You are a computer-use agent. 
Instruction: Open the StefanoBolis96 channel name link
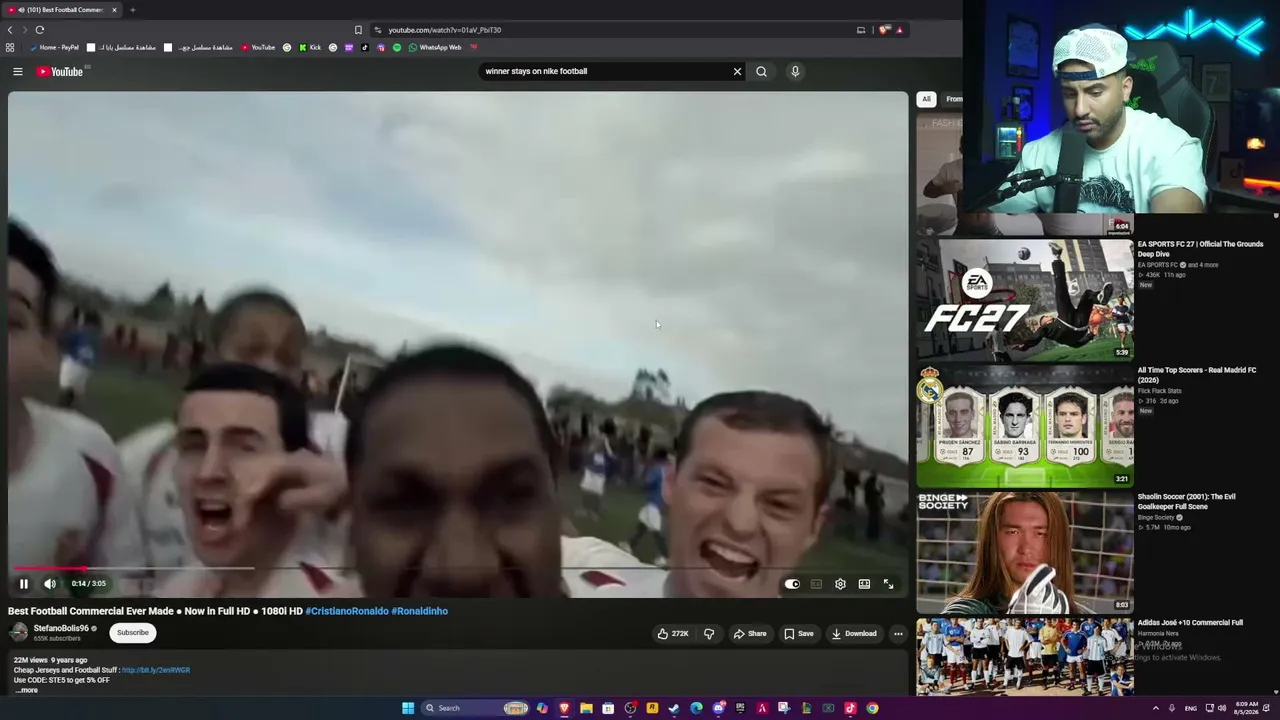(61, 628)
